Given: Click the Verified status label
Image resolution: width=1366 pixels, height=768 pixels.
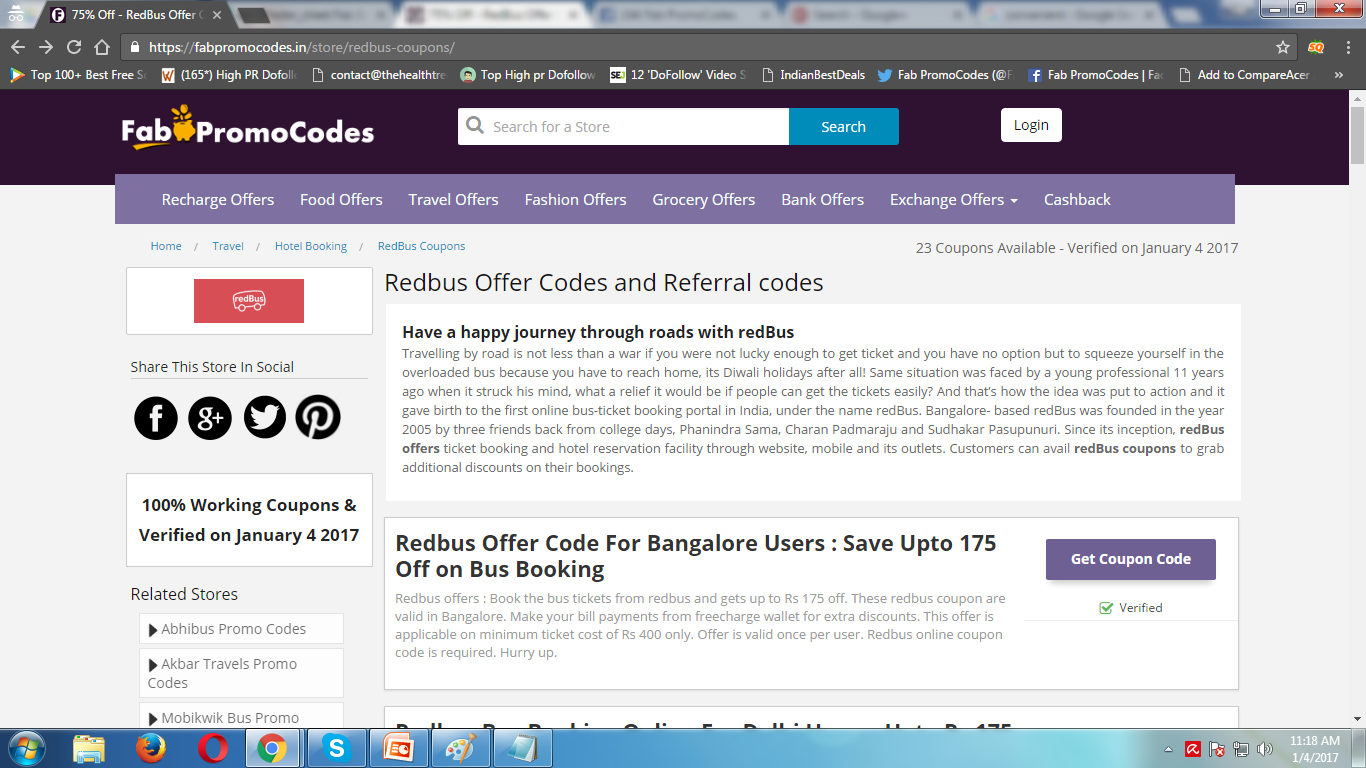Looking at the screenshot, I should [1131, 608].
